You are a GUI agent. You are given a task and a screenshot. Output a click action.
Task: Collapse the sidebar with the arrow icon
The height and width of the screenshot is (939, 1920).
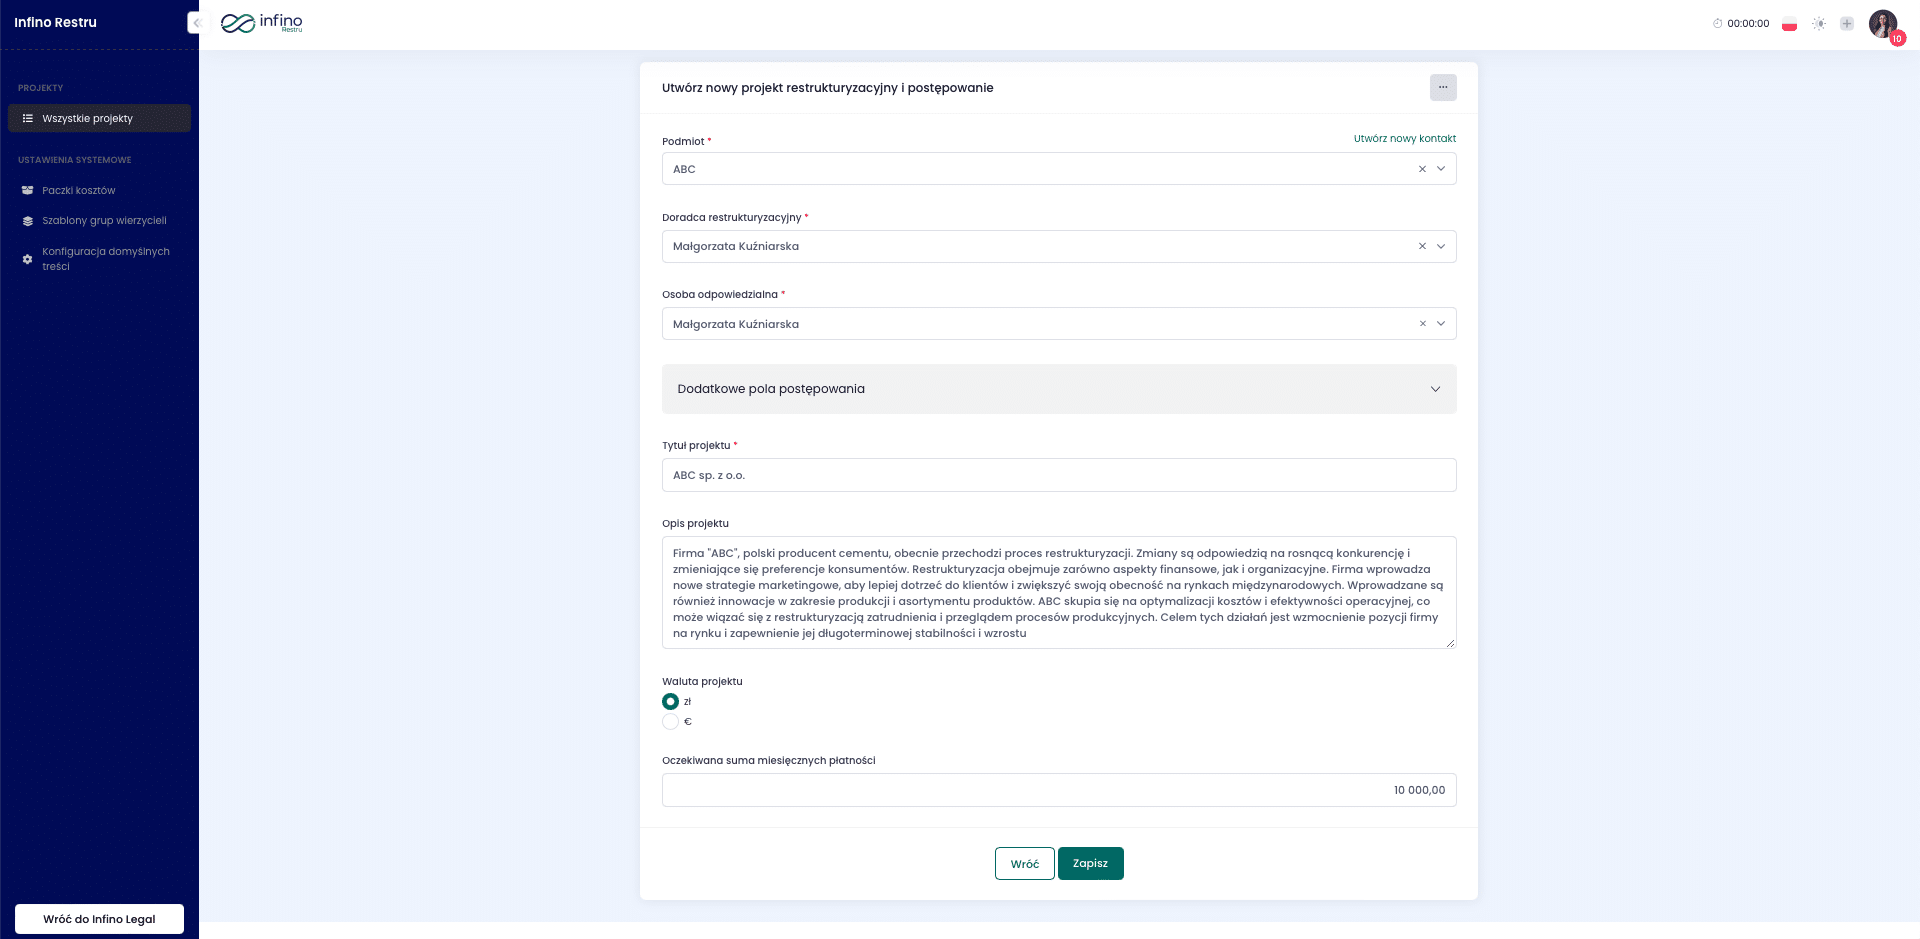pyautogui.click(x=196, y=23)
